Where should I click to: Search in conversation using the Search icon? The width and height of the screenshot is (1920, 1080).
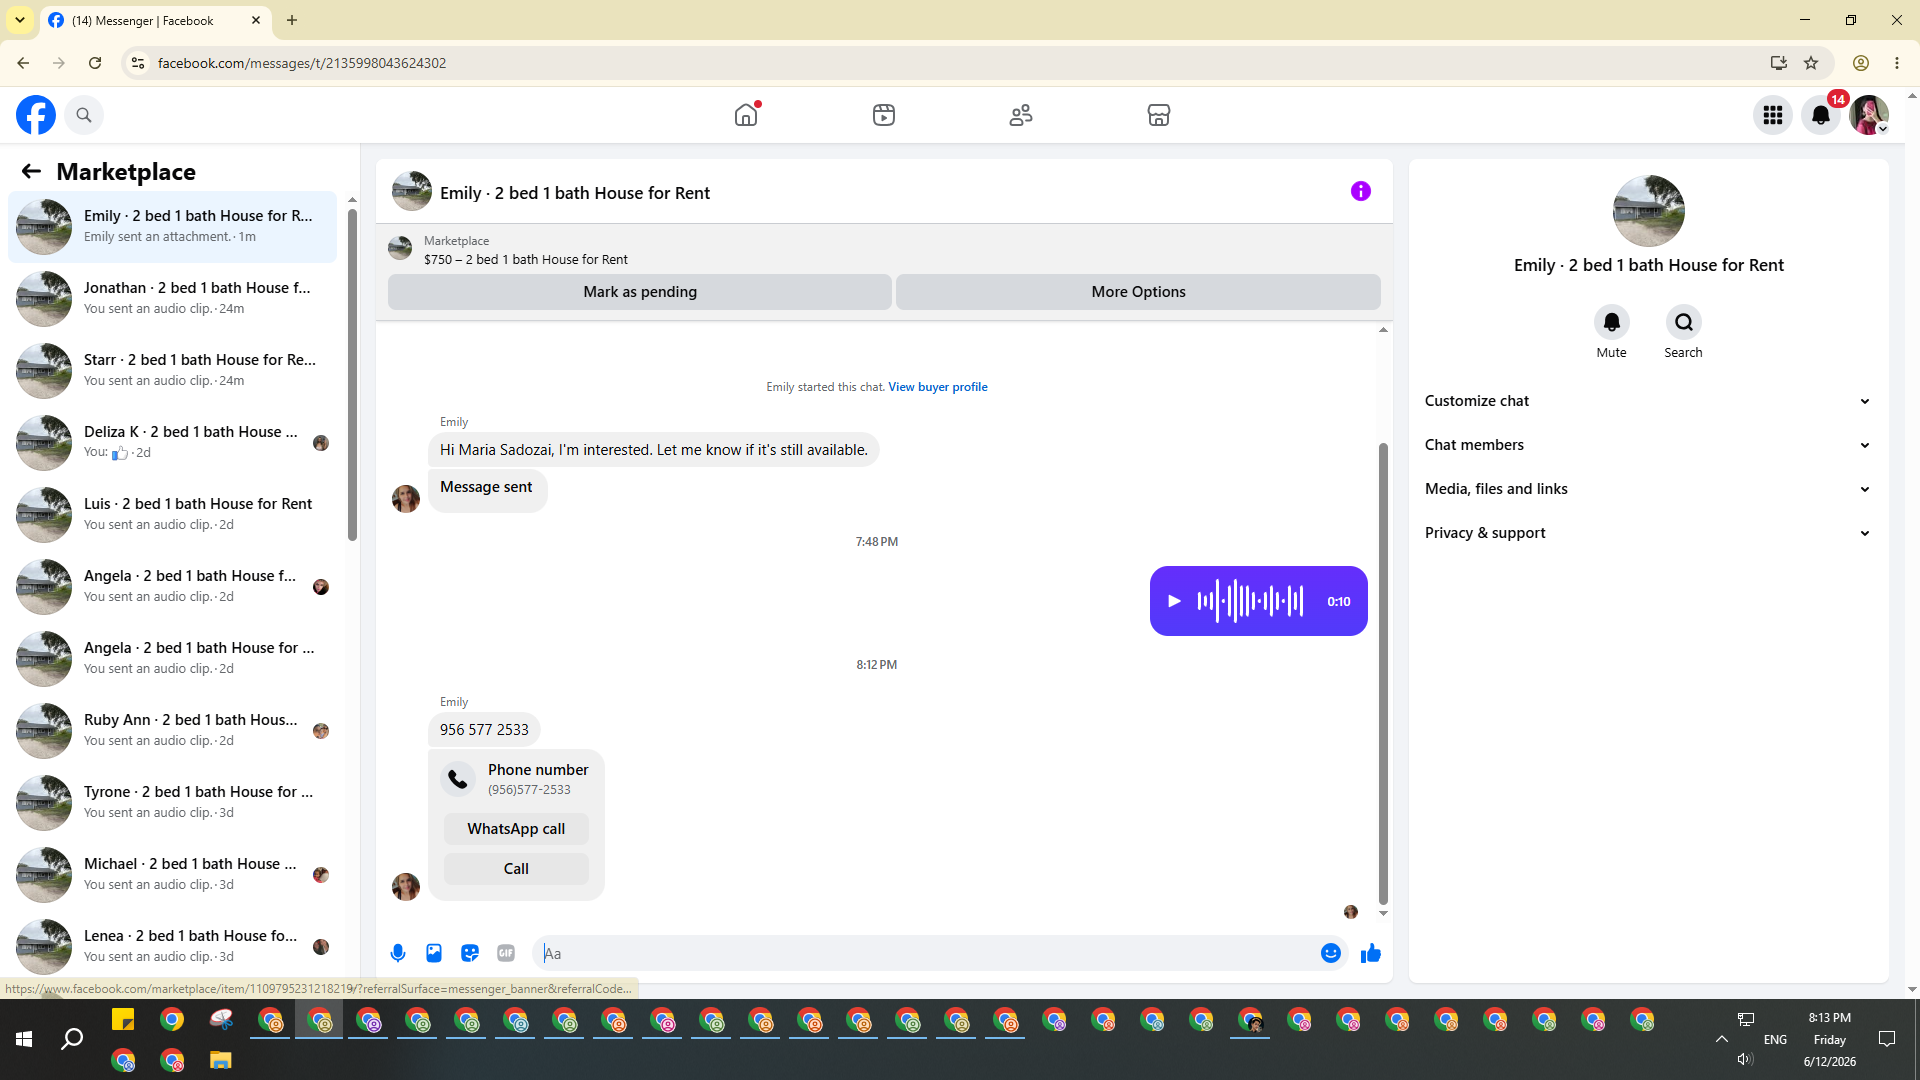pos(1683,322)
